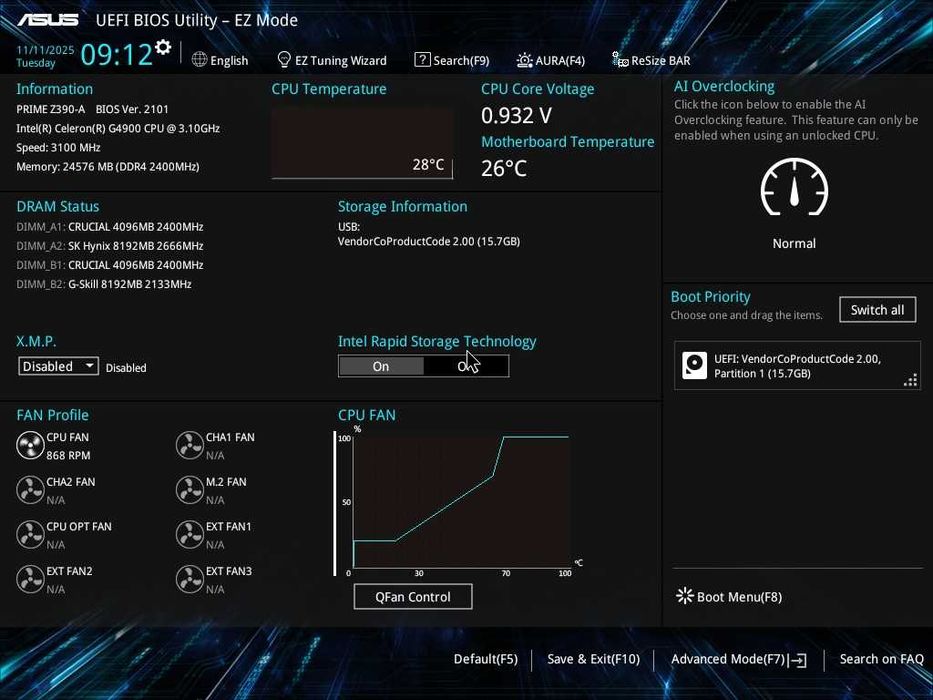Select the UEFI VendorCoProductCode boot priority item
The width and height of the screenshot is (933, 700).
(797, 365)
